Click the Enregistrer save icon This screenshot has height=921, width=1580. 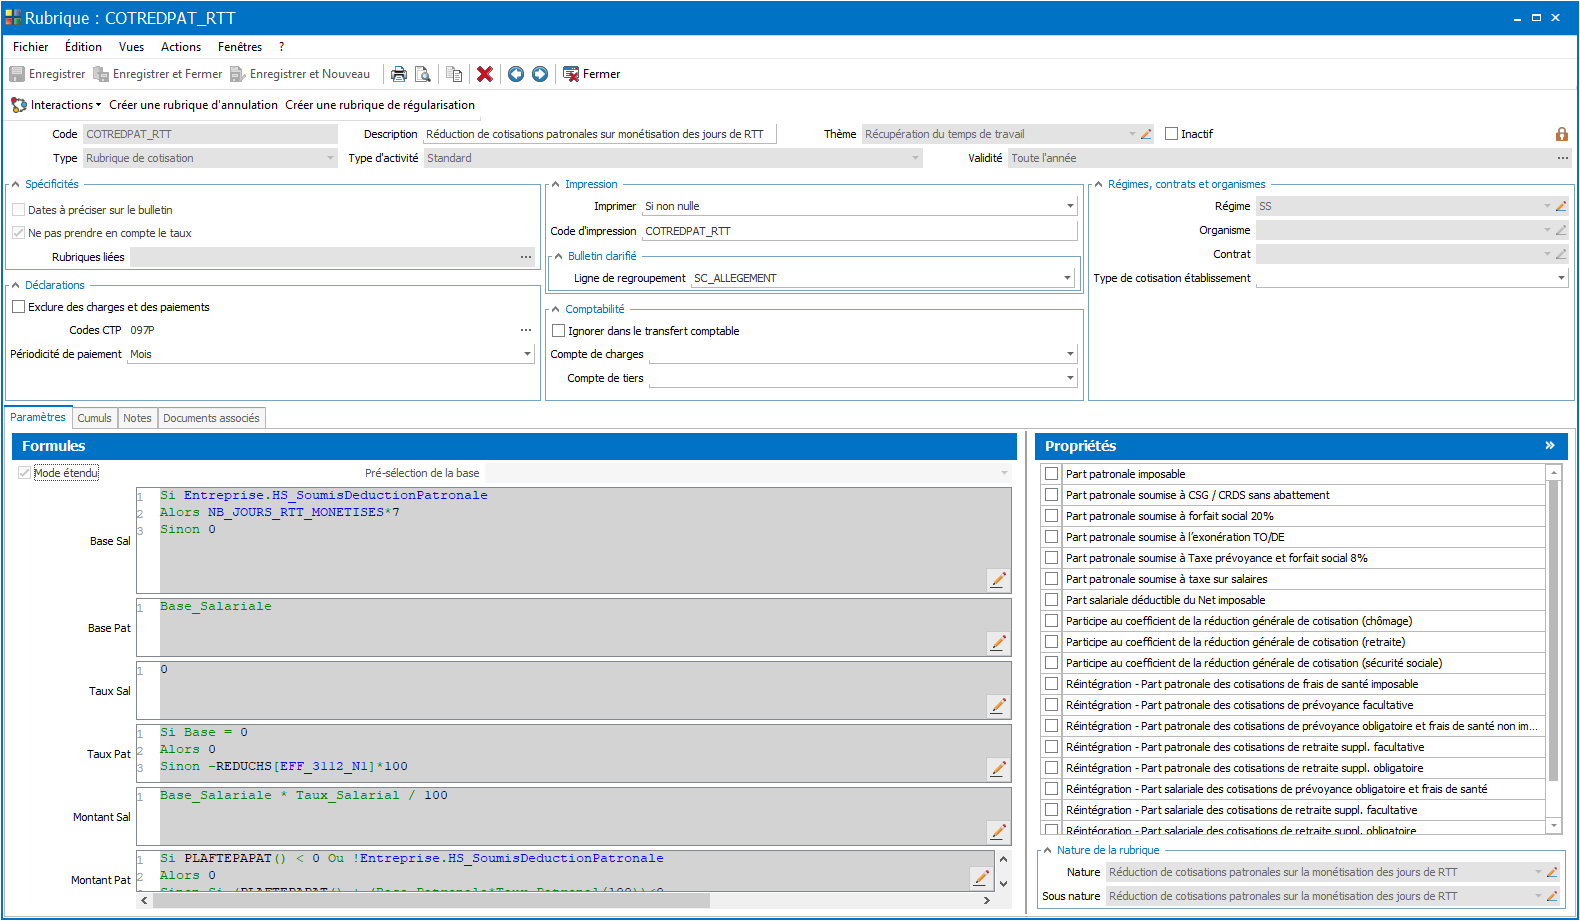(x=17, y=74)
